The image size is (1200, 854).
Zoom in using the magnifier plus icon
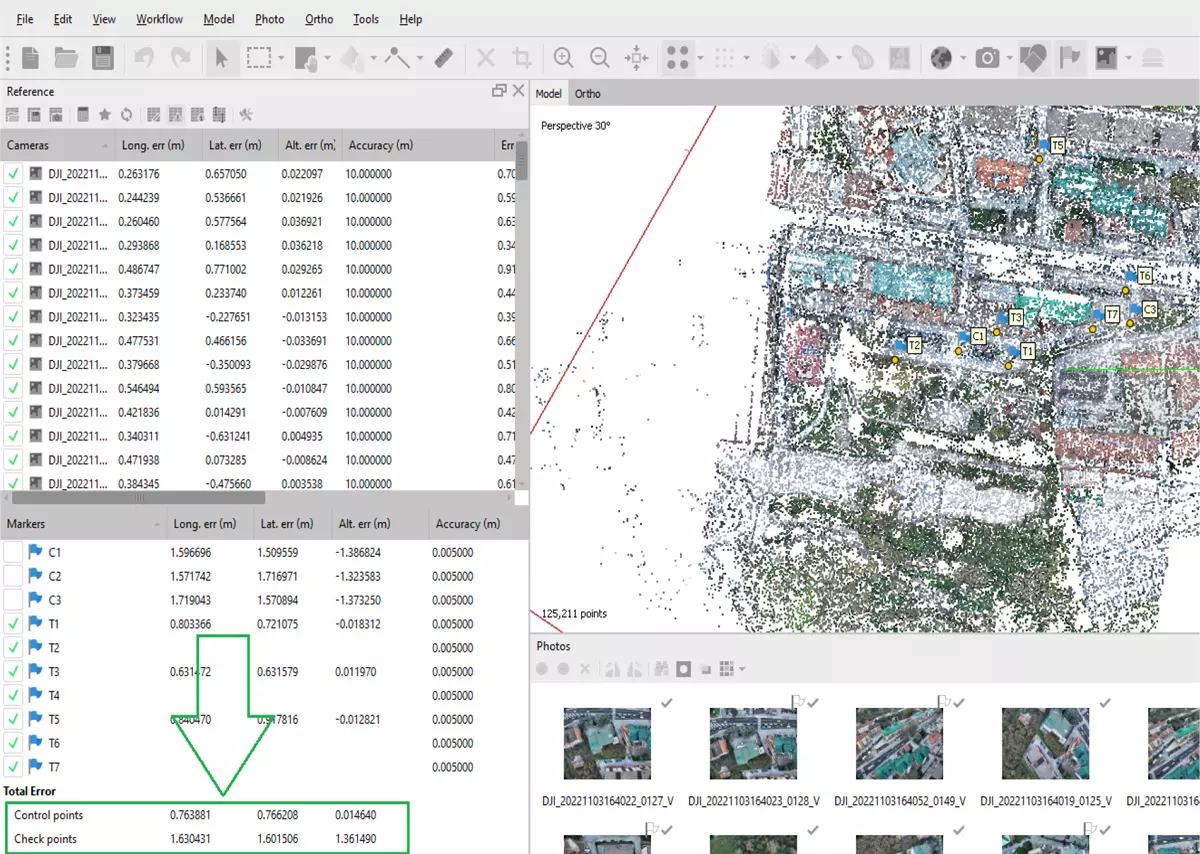(564, 58)
